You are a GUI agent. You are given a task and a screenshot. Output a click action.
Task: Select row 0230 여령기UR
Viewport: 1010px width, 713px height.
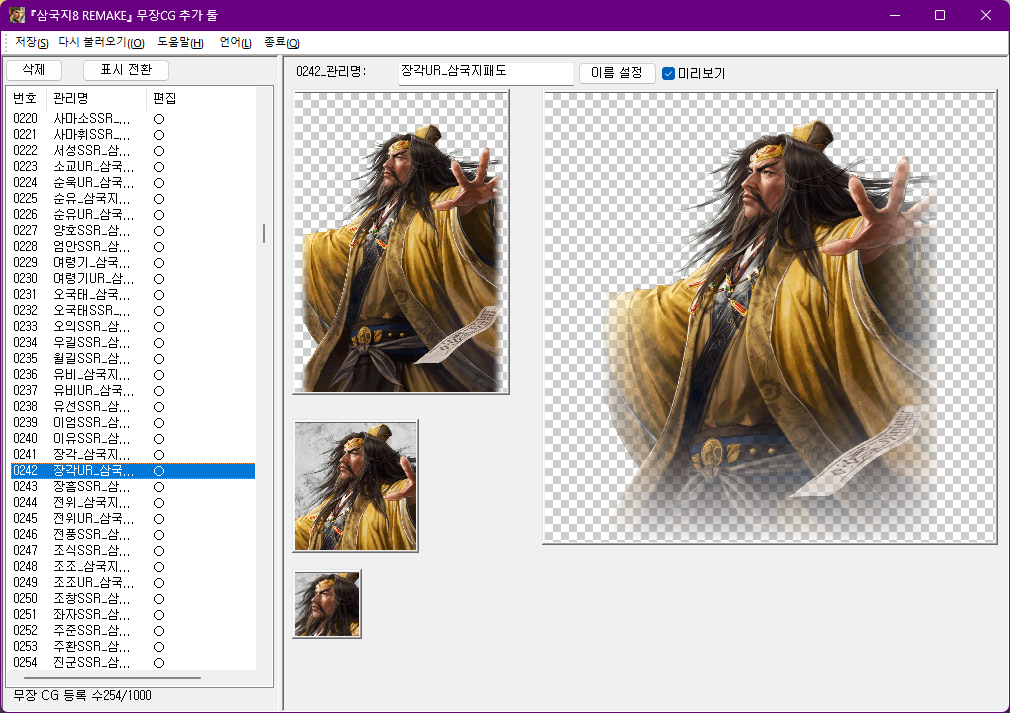click(x=133, y=279)
